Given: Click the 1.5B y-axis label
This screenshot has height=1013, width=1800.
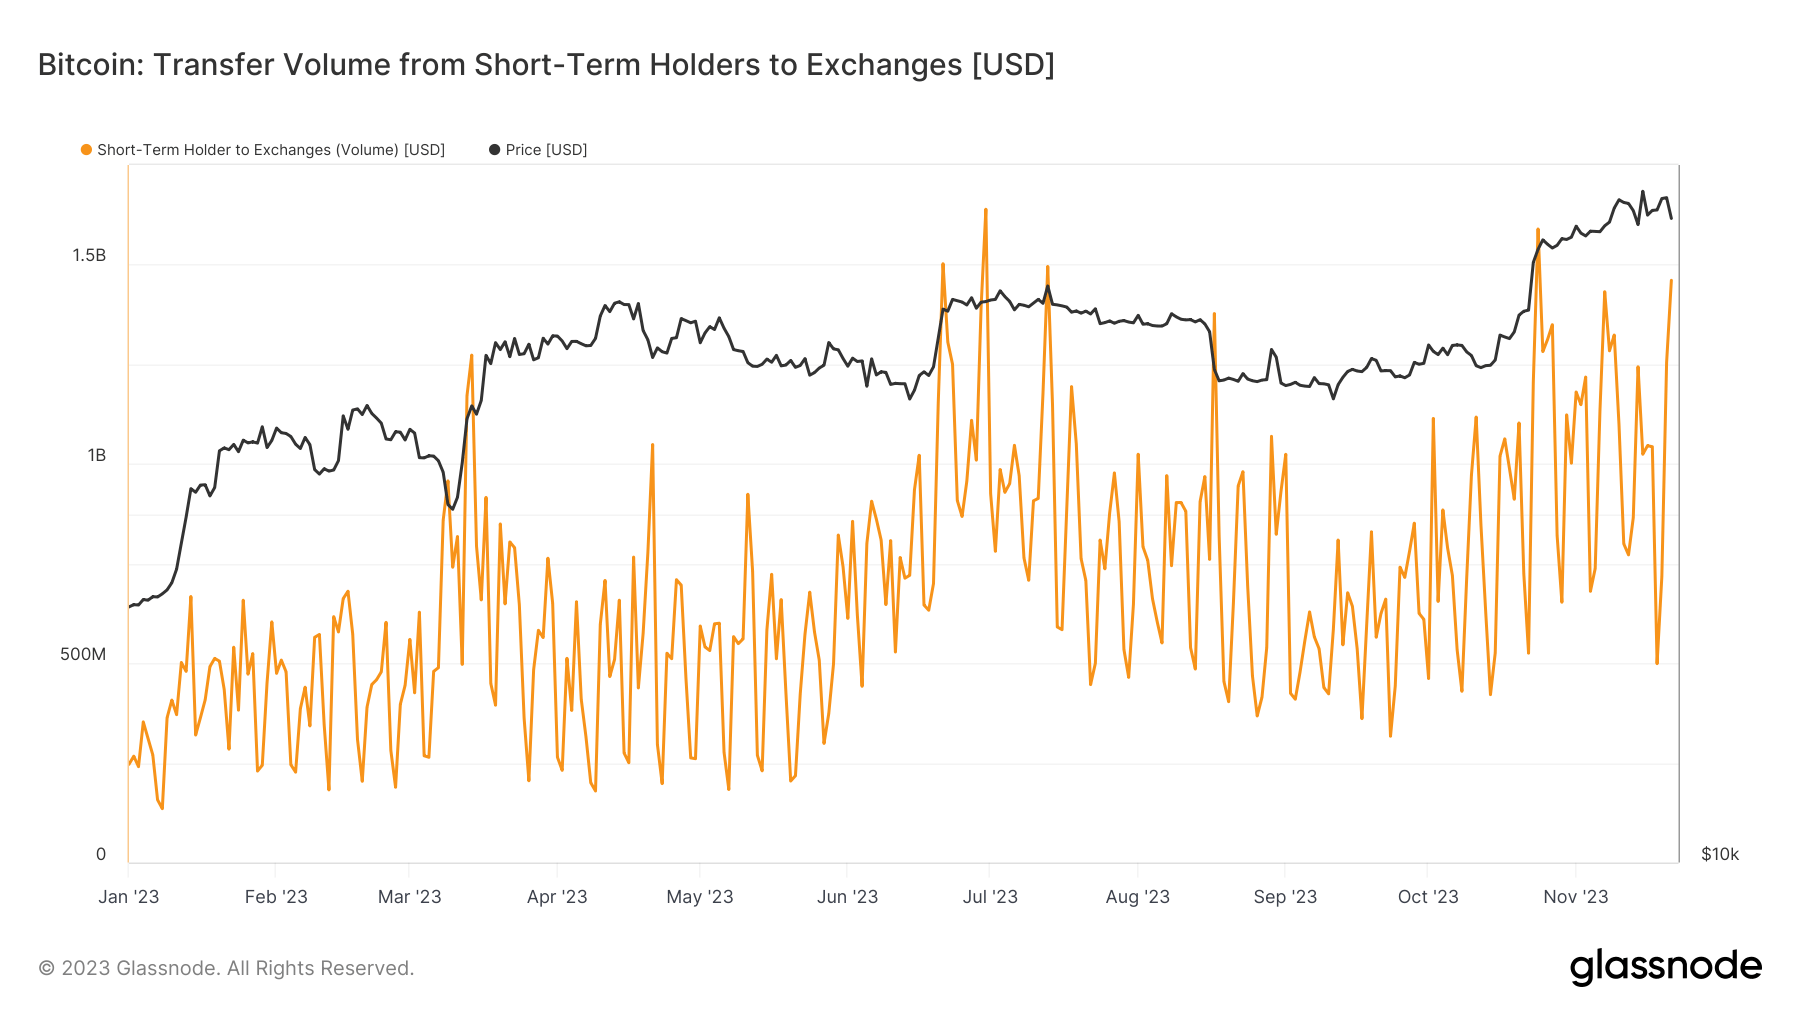Looking at the screenshot, I should [89, 256].
